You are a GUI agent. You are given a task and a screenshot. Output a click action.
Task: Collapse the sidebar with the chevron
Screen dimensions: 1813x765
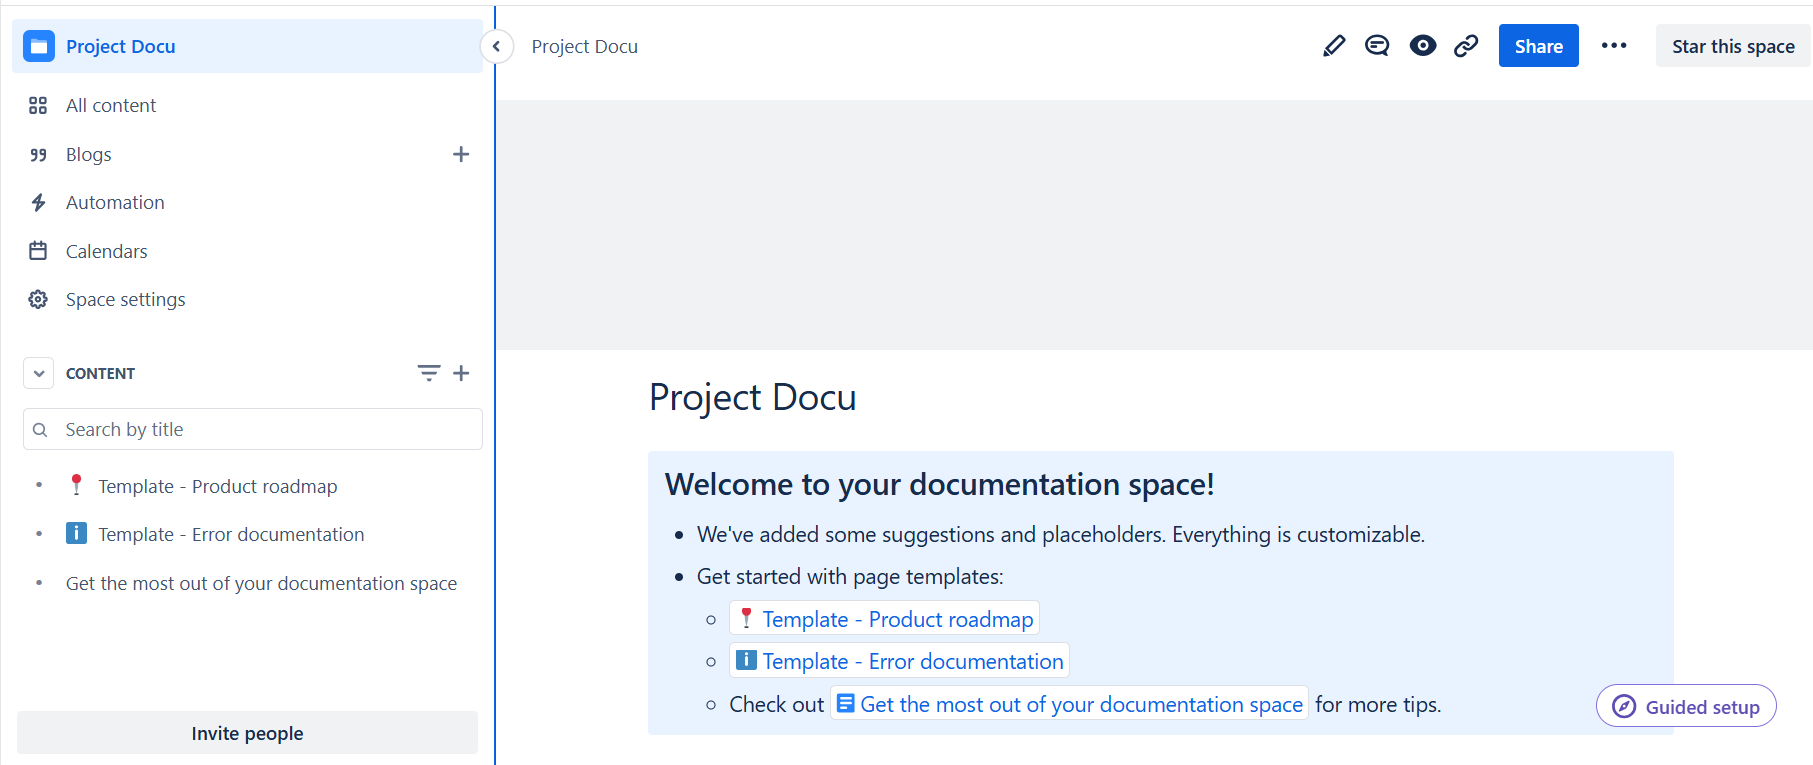496,46
